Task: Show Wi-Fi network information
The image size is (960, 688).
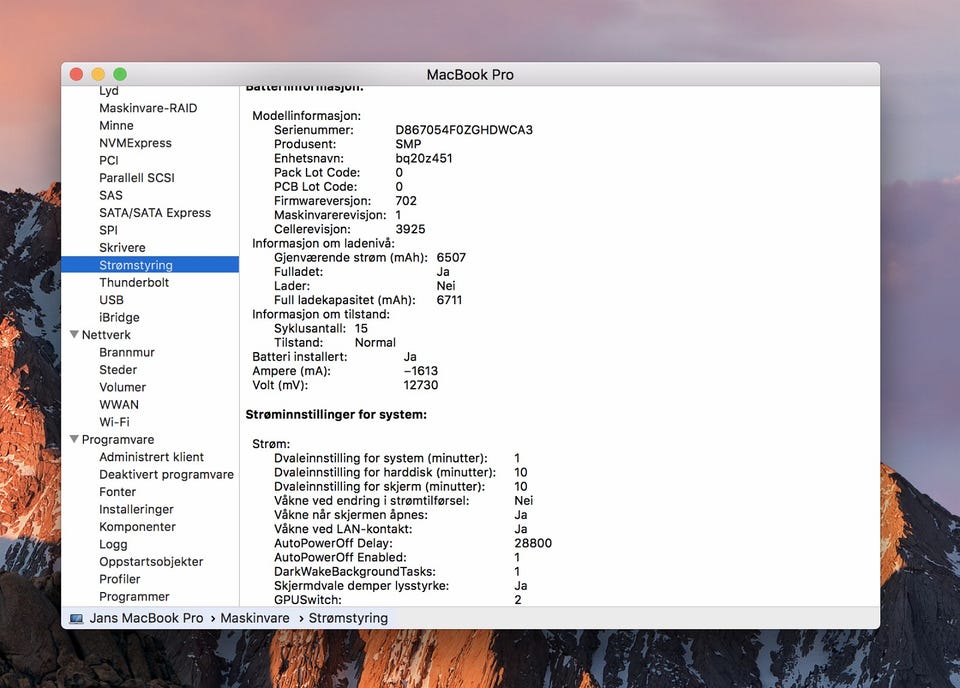Action: tap(114, 422)
